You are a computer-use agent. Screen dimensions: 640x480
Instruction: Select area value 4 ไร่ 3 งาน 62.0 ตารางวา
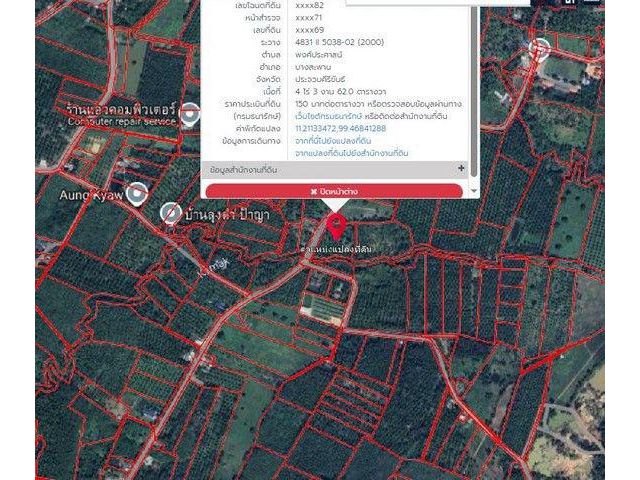coord(340,91)
